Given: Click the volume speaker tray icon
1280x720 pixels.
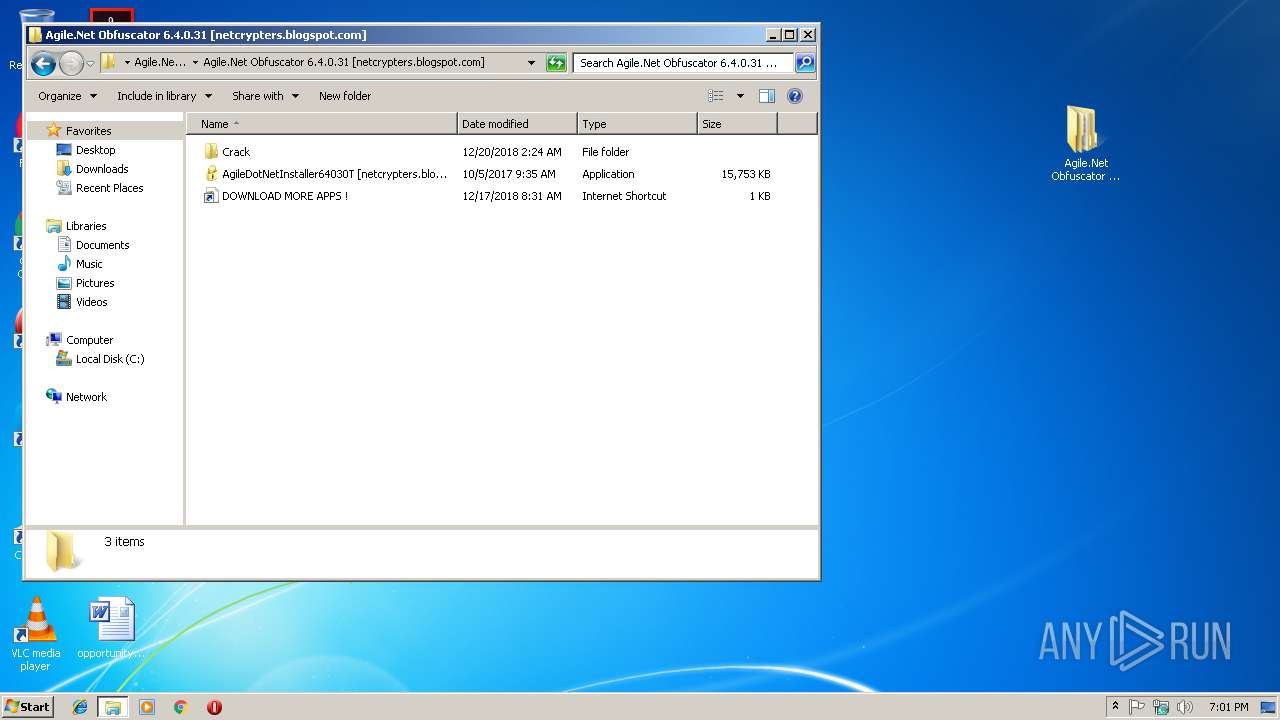Looking at the screenshot, I should [x=1185, y=707].
